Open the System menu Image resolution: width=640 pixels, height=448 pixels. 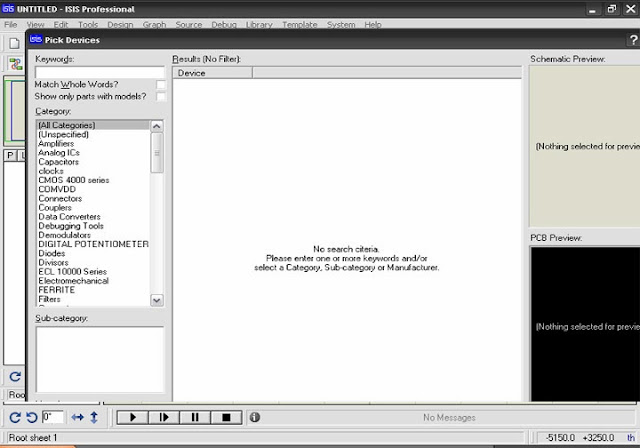pyautogui.click(x=341, y=24)
